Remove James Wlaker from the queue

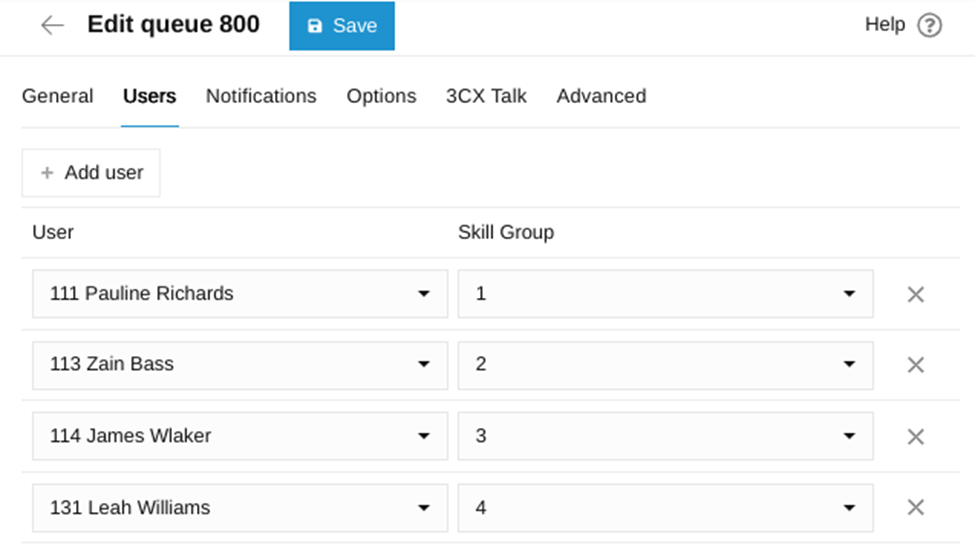pyautogui.click(x=915, y=436)
